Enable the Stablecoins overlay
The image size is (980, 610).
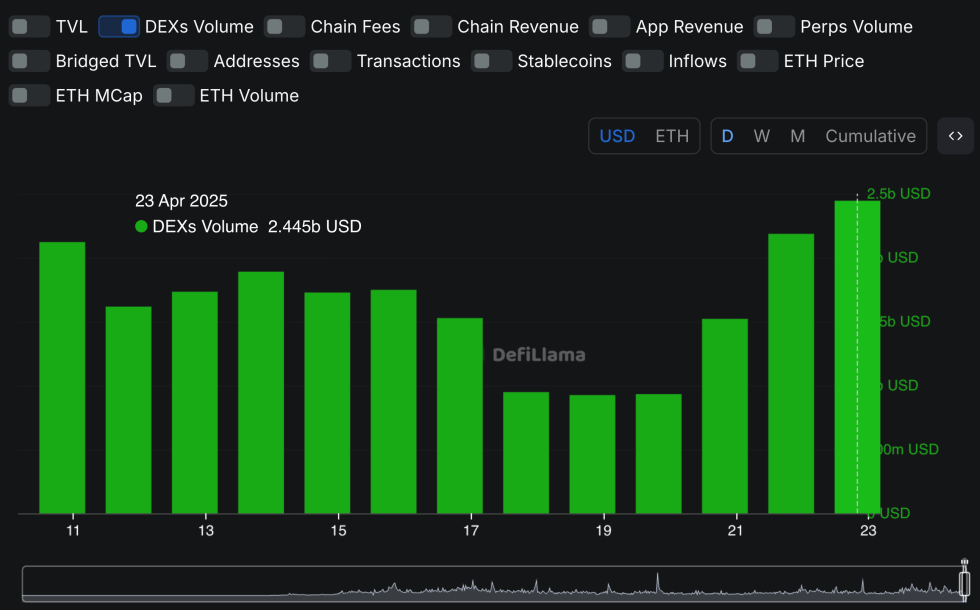[x=491, y=61]
